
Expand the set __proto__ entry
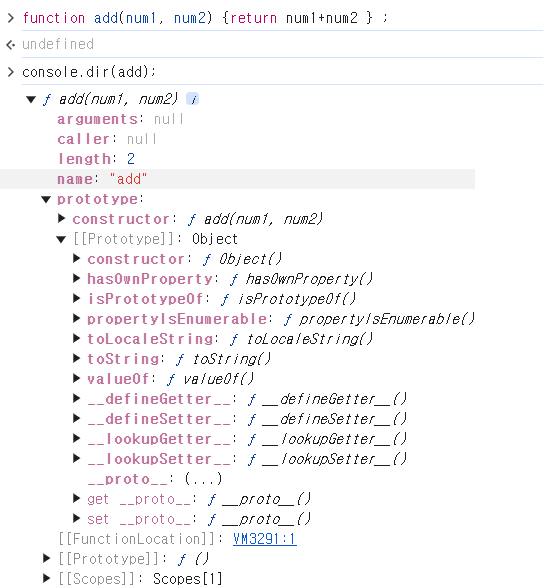[76, 519]
